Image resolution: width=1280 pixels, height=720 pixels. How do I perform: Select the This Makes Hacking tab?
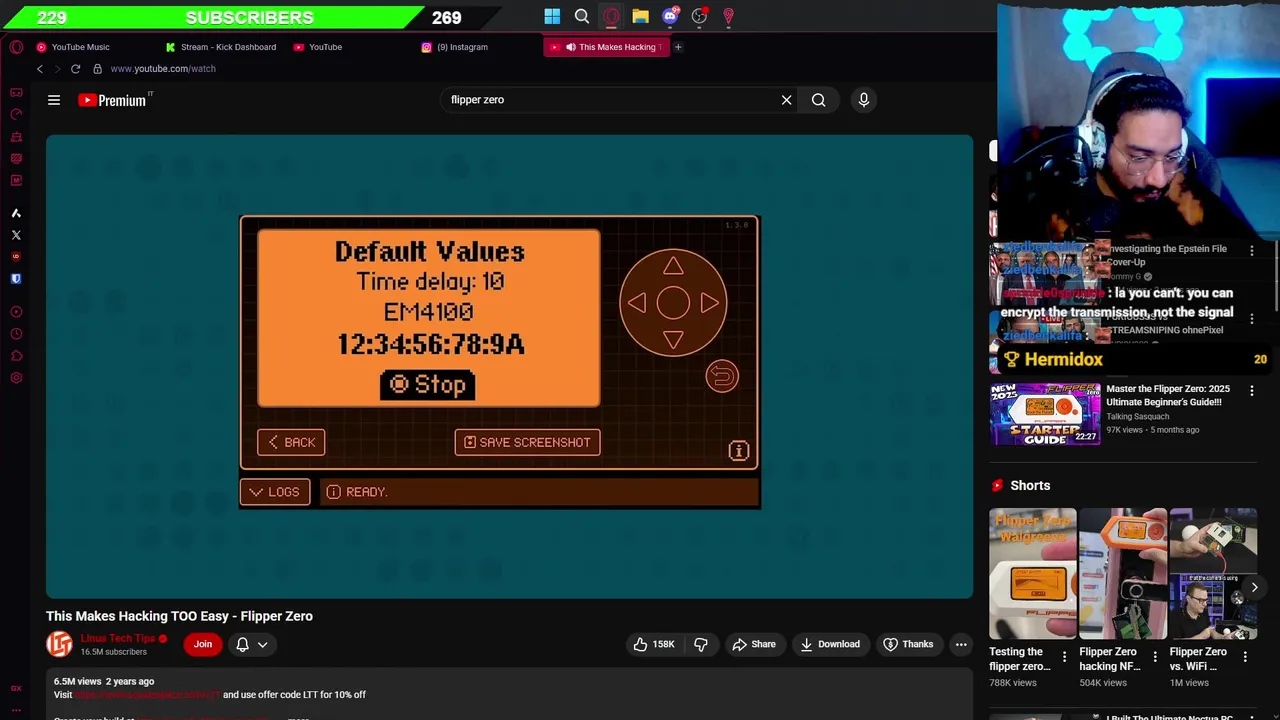(608, 47)
